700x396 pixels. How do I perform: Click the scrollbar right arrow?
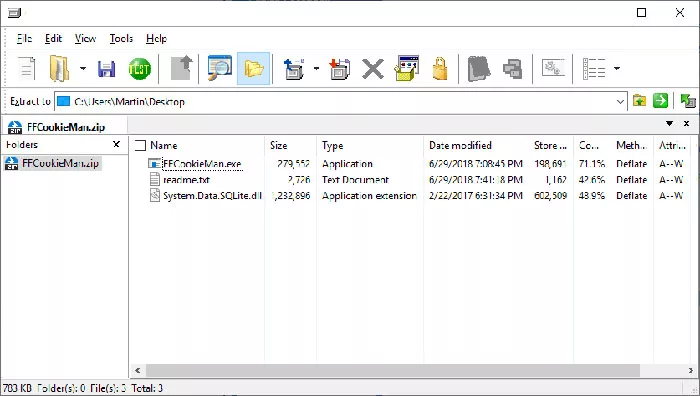click(691, 370)
